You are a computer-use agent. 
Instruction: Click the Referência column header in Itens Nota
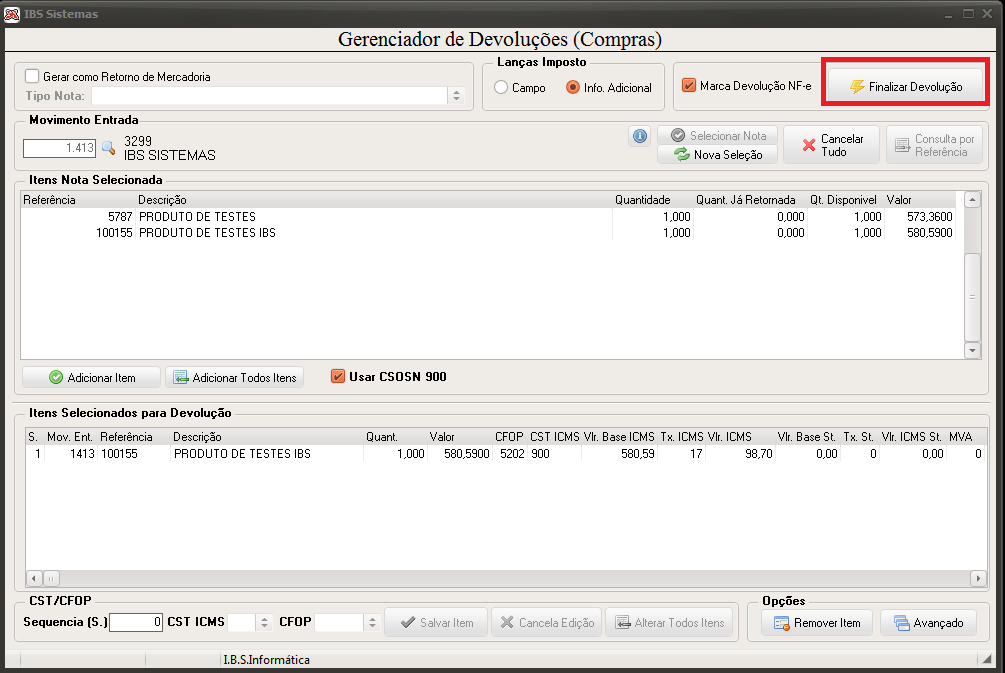78,200
